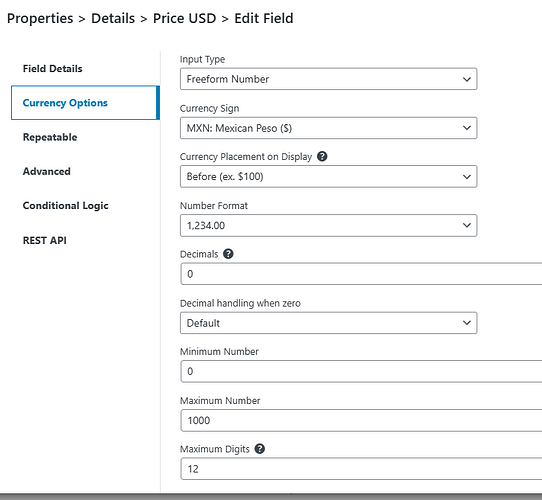The image size is (542, 500).
Task: Go to the Advanced tab
Action: click(47, 172)
